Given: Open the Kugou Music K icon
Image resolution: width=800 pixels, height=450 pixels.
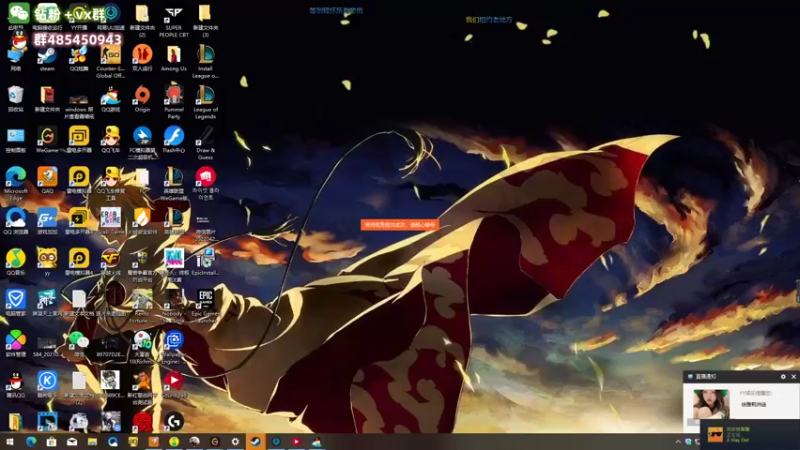Looking at the screenshot, I should 47,383.
